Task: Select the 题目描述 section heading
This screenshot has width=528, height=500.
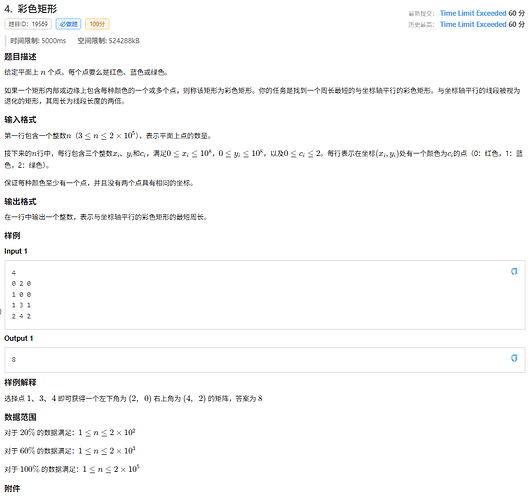Action: point(20,57)
